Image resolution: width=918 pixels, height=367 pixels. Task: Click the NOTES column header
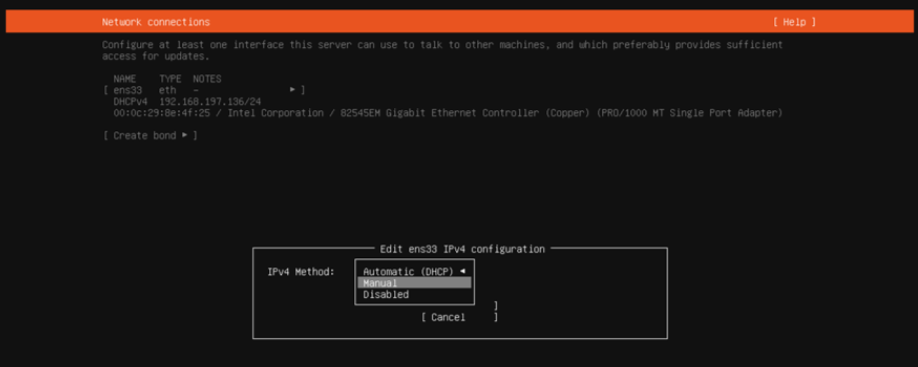point(207,78)
